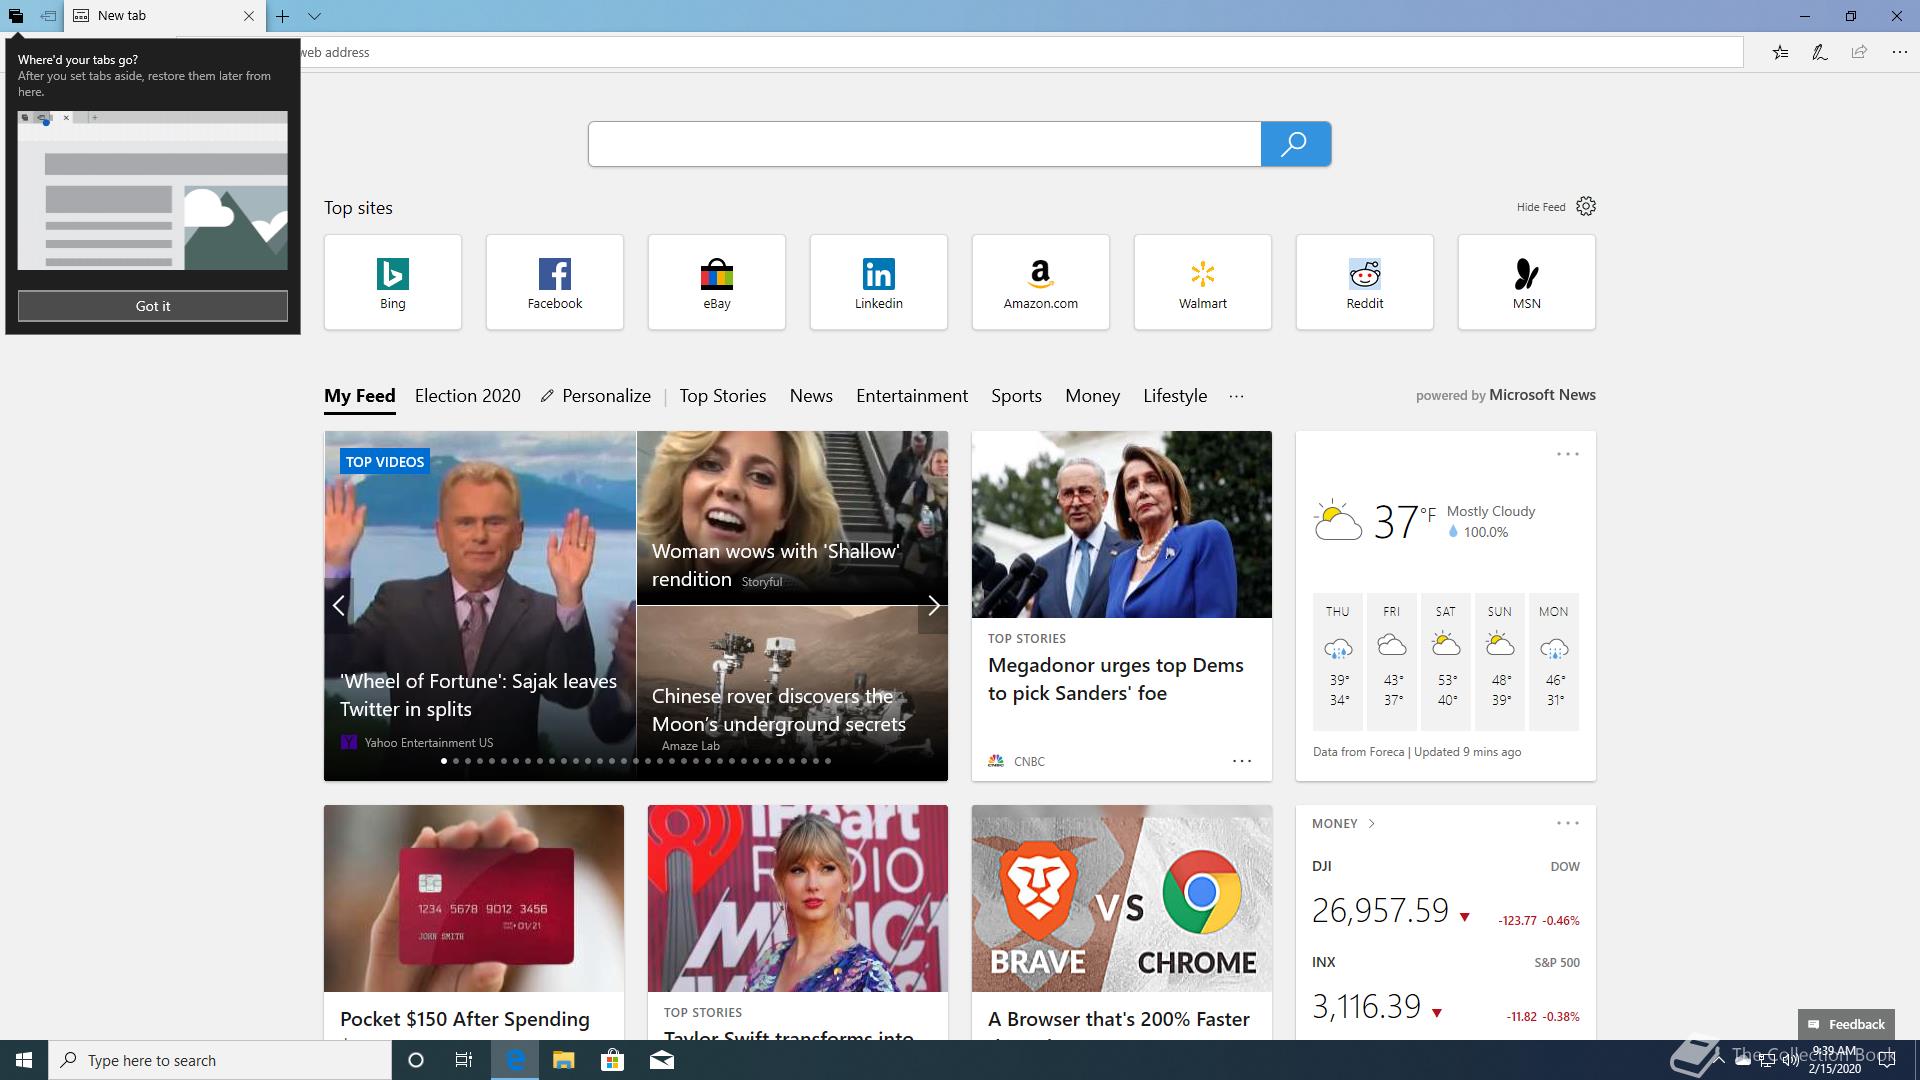Open the eBay top site tile
Screen dimensions: 1920x1080
[717, 282]
